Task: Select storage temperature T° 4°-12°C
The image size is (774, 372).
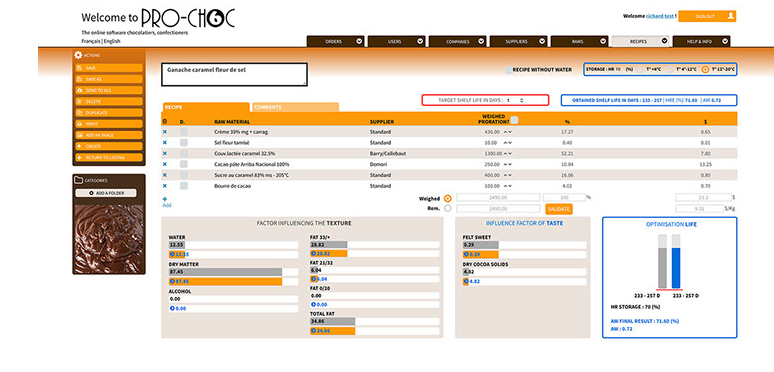Action: point(670,70)
